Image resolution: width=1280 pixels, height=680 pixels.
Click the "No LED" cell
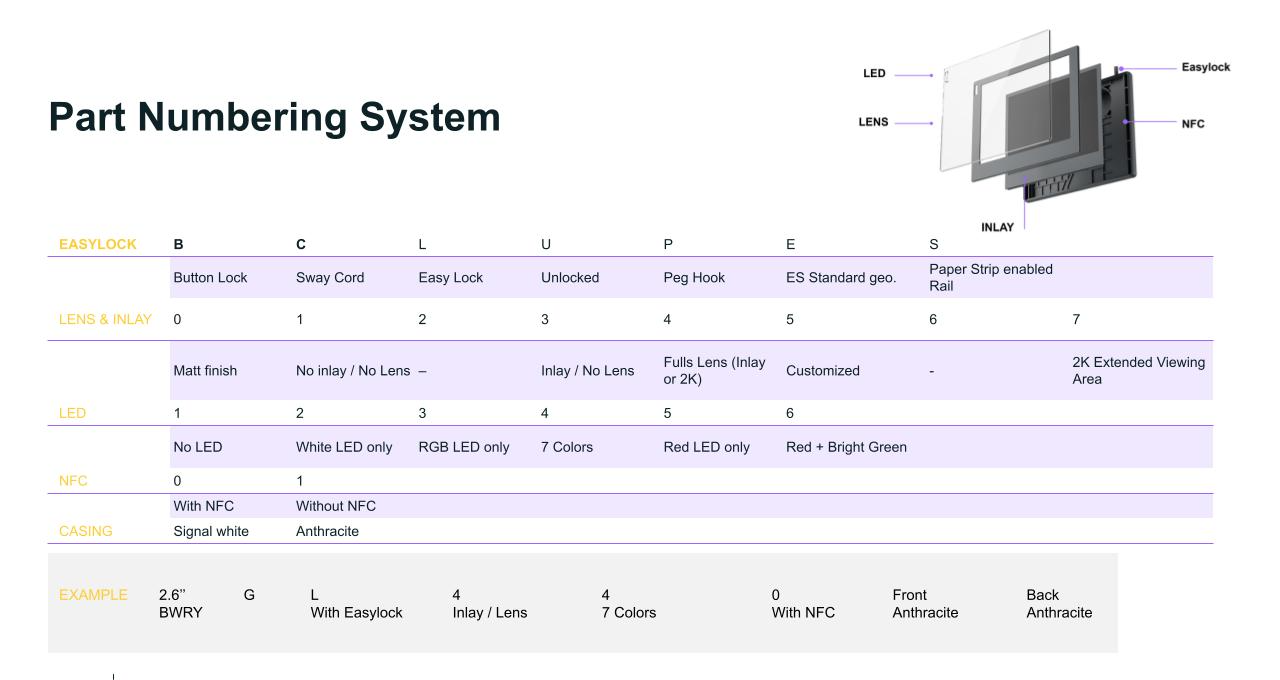coord(198,447)
